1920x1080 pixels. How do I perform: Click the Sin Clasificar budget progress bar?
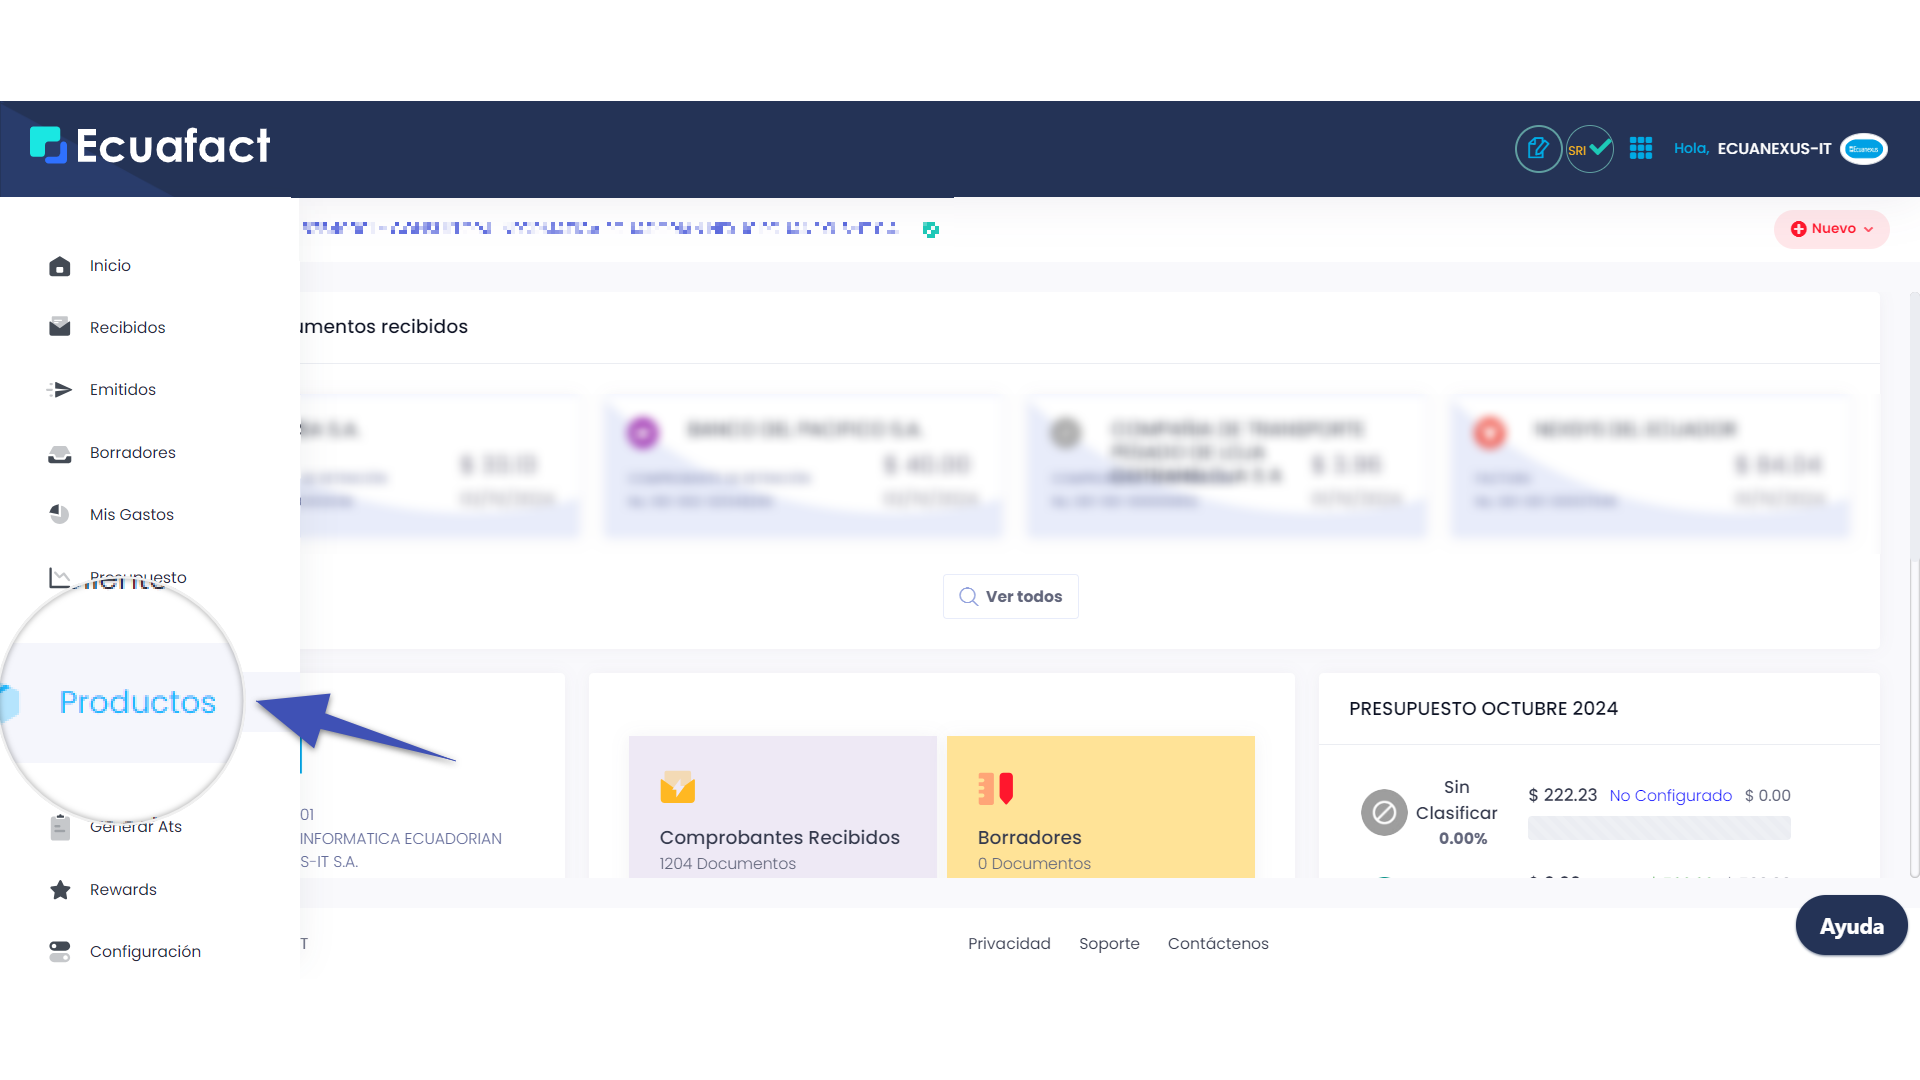click(1658, 828)
